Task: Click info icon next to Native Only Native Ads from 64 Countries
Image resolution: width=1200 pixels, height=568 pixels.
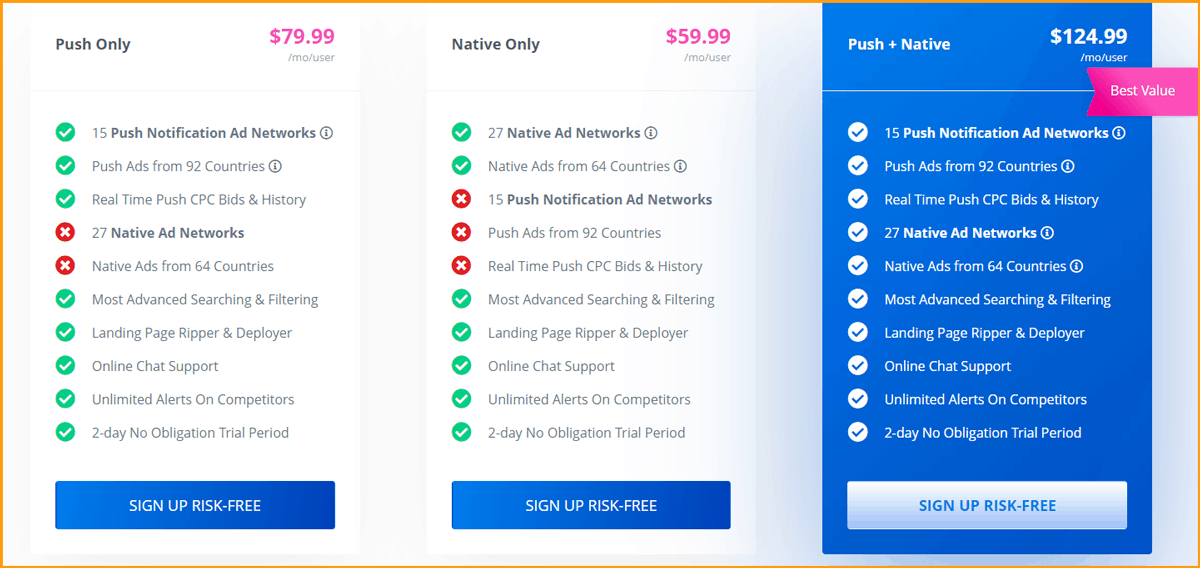Action: [680, 166]
